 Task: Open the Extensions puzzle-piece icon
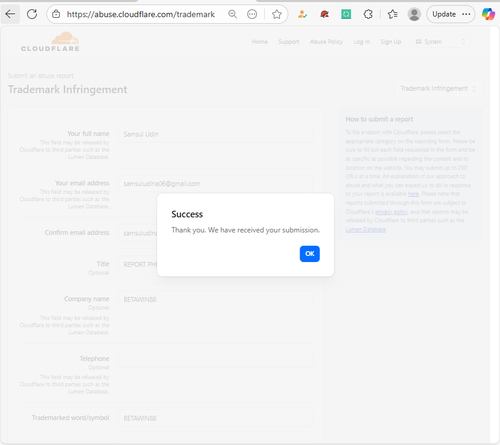(x=368, y=14)
